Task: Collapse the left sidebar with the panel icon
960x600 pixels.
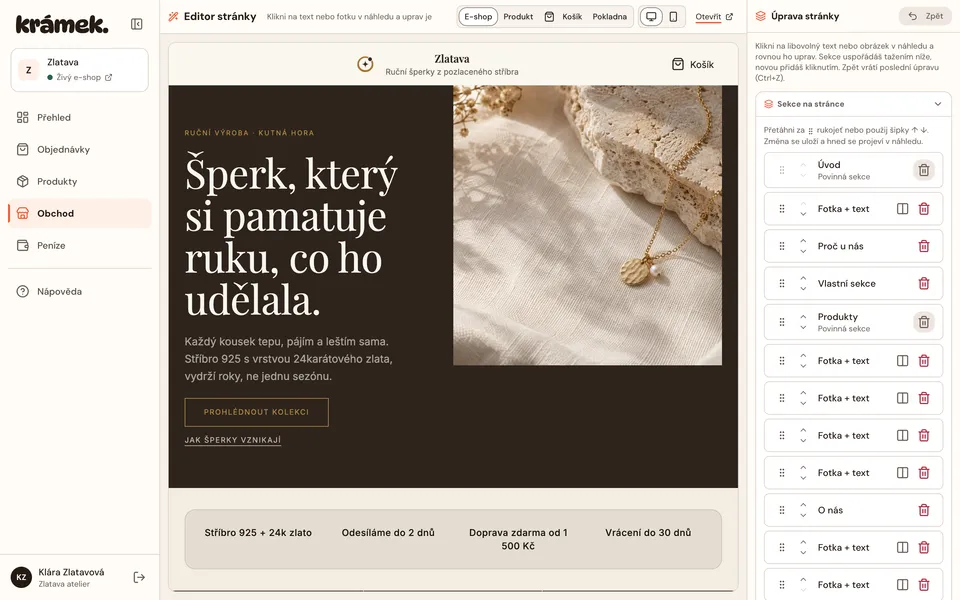Action: (x=137, y=24)
